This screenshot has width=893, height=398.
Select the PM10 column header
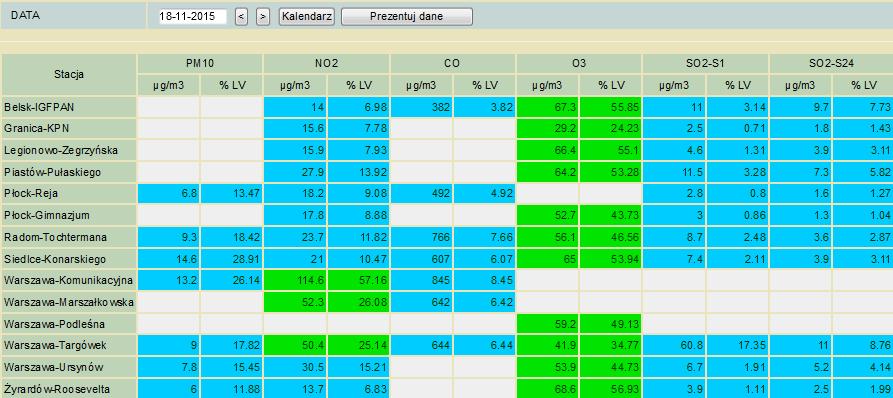coord(200,64)
